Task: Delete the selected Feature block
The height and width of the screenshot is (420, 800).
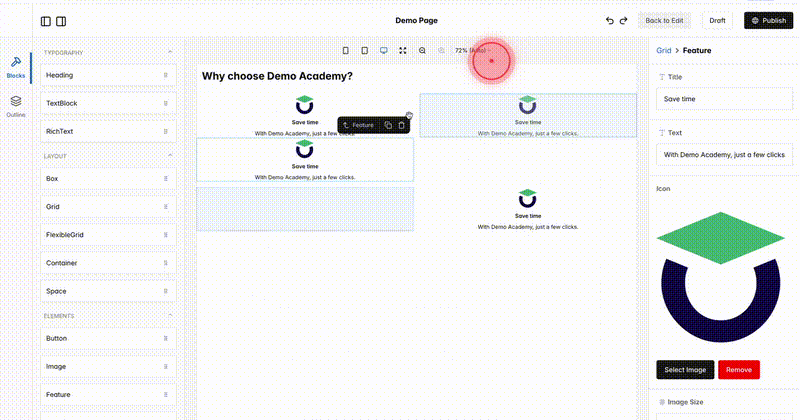Action: coord(402,125)
